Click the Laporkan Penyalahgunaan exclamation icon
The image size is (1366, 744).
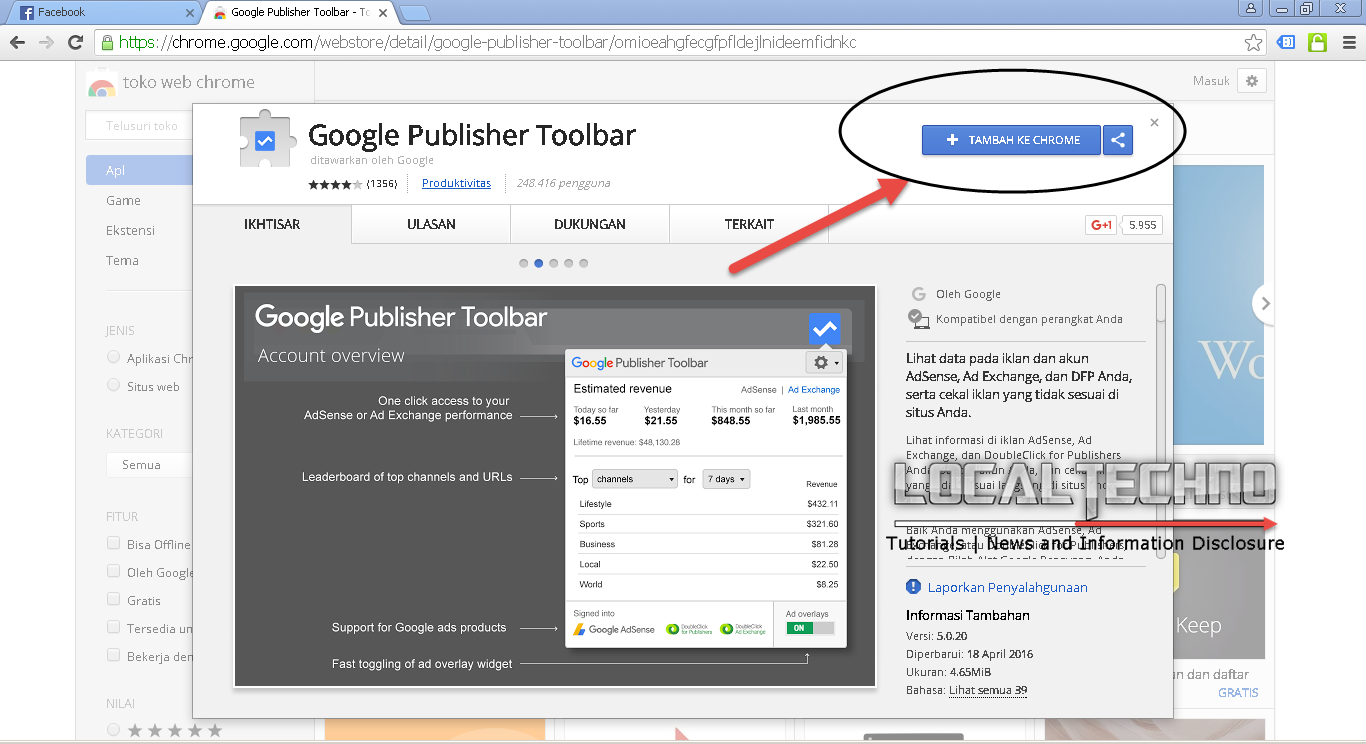point(913,587)
